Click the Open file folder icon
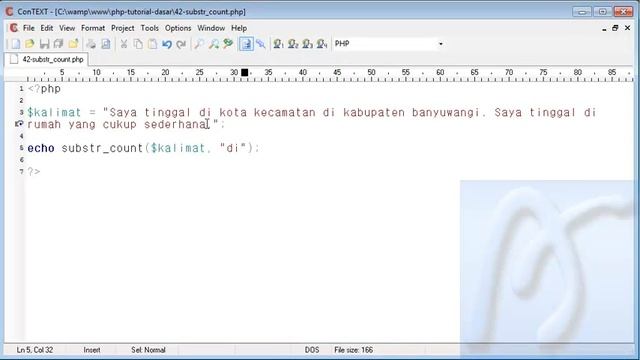Image resolution: width=640 pixels, height=360 pixels. (30, 44)
